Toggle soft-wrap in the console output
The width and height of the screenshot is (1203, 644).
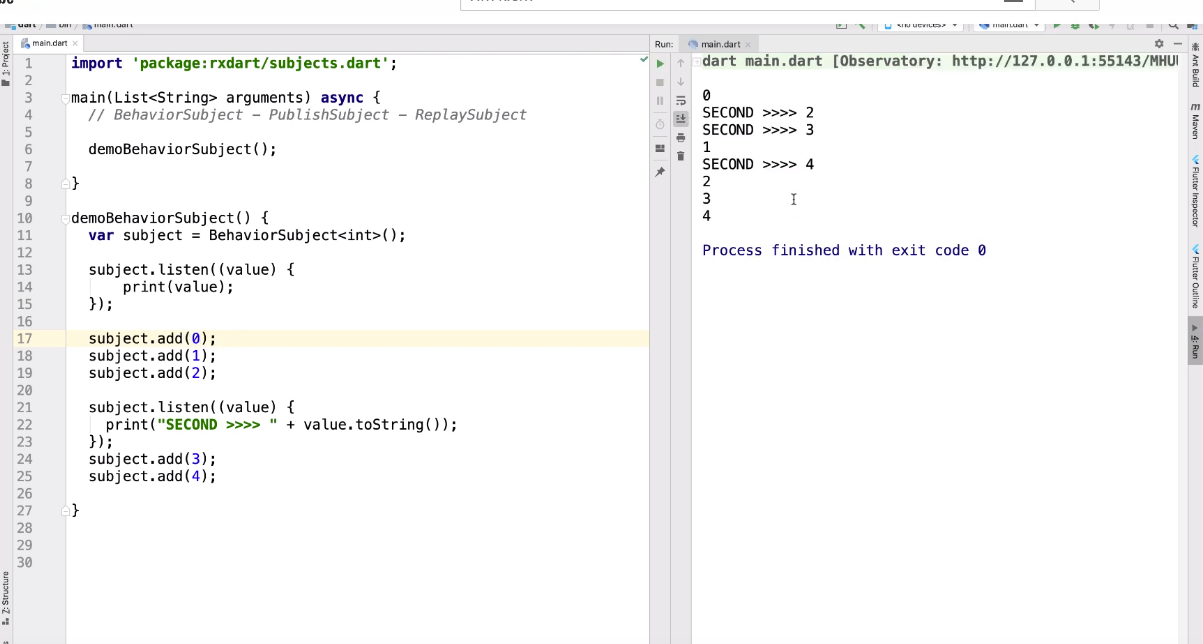pyautogui.click(x=681, y=100)
